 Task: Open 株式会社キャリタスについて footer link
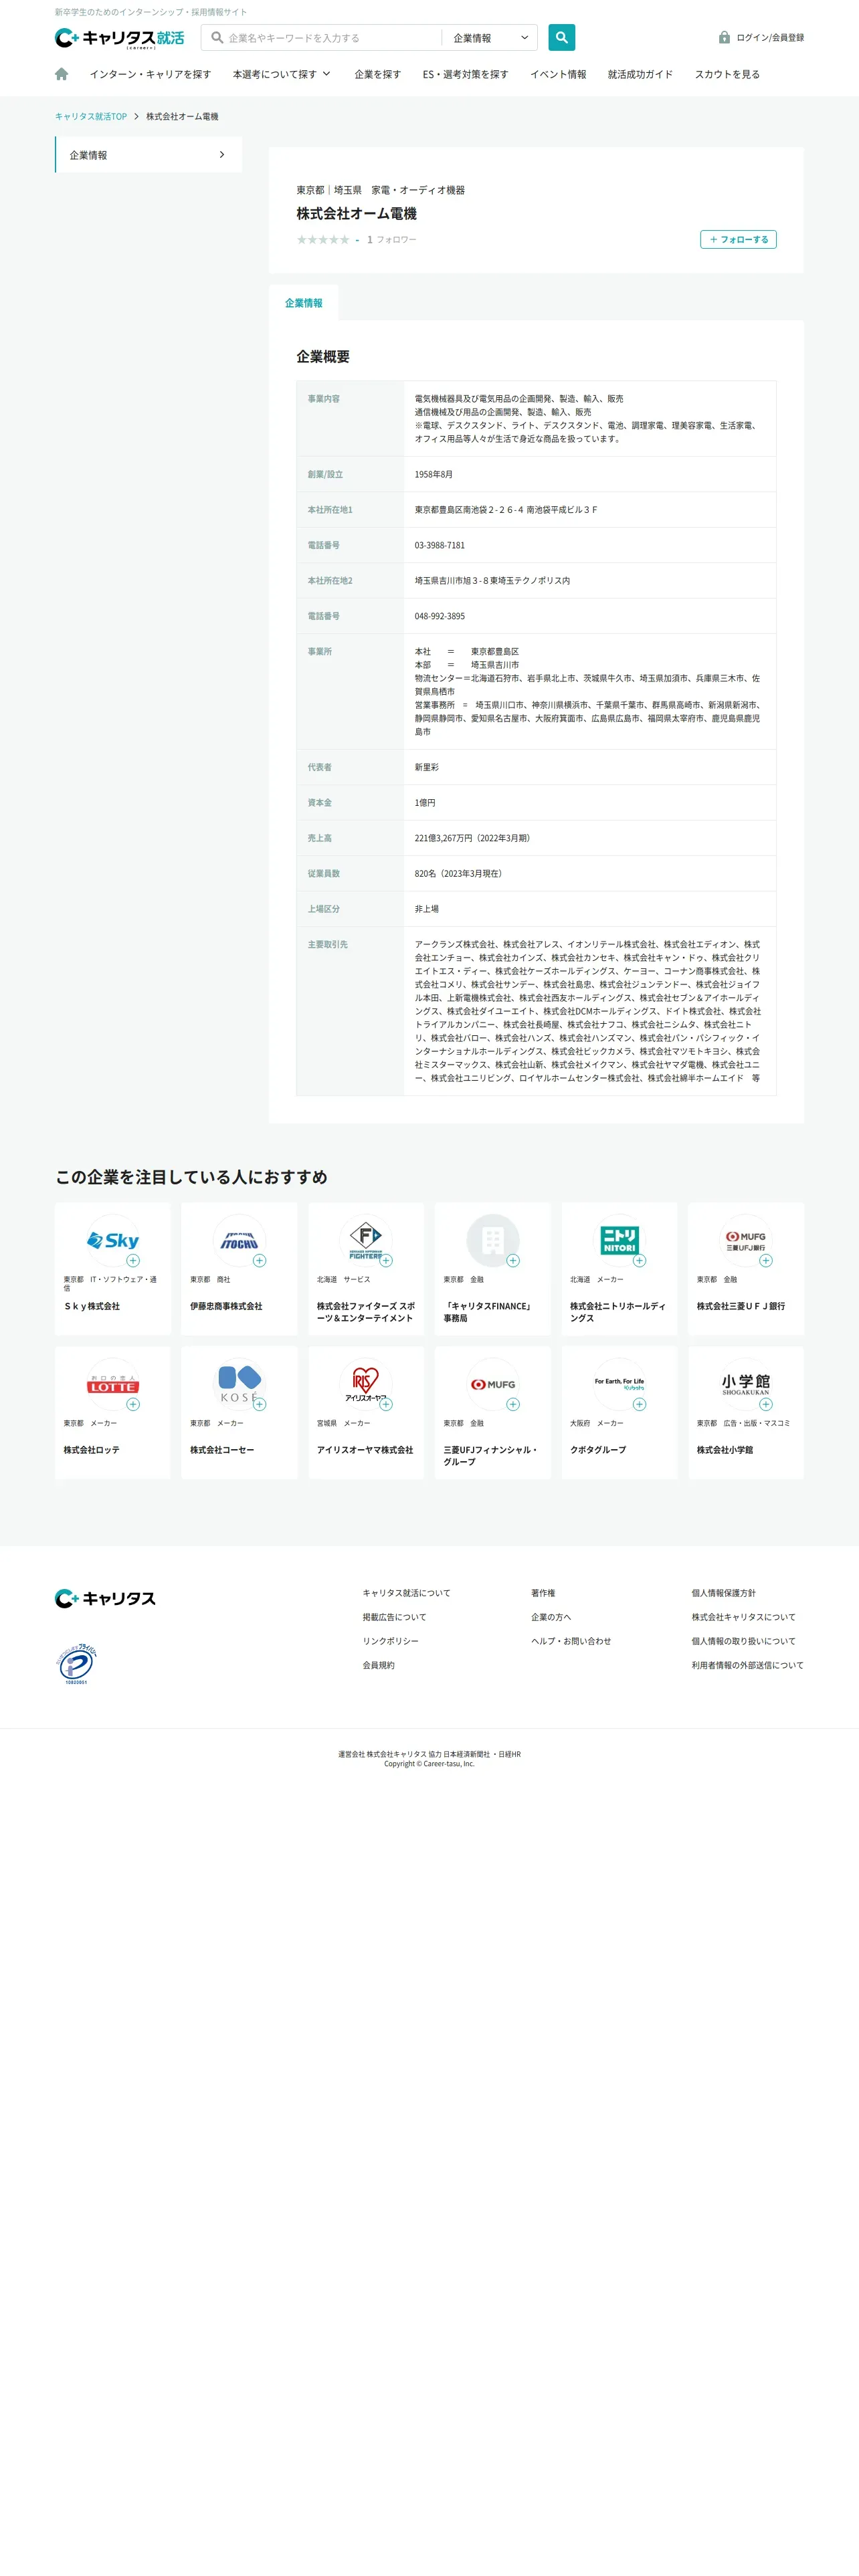pos(743,1617)
